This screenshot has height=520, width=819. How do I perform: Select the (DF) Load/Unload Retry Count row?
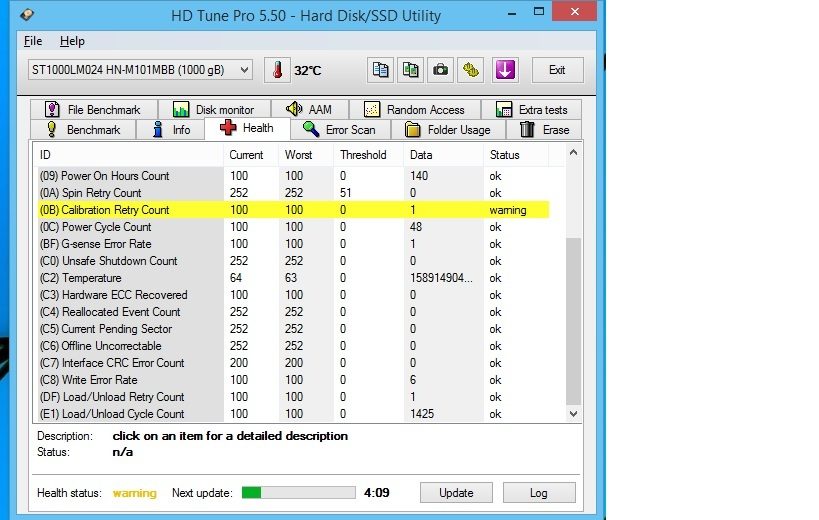(293, 397)
